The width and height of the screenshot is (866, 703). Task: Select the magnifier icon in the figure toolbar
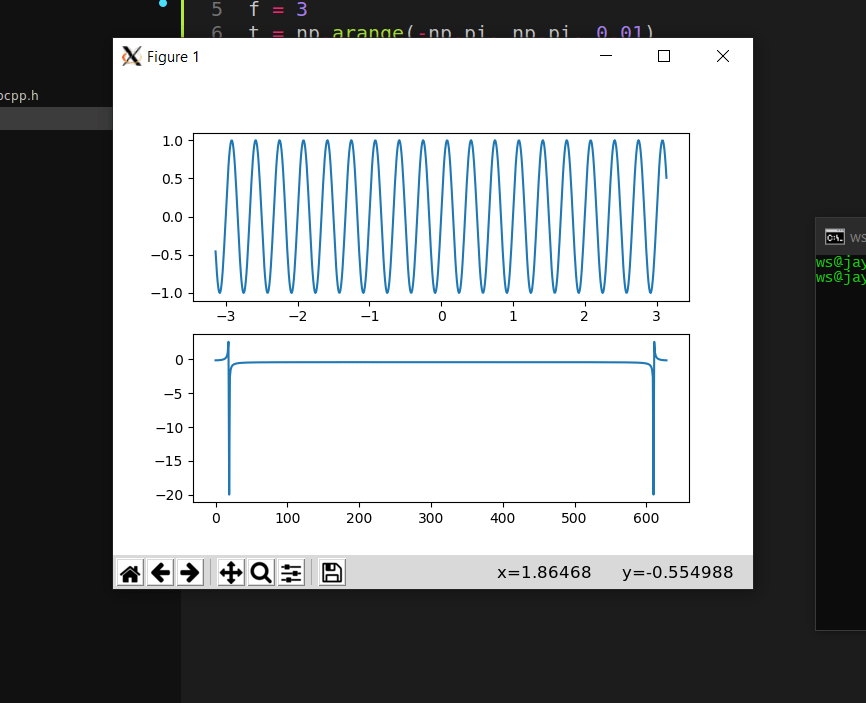(x=260, y=572)
